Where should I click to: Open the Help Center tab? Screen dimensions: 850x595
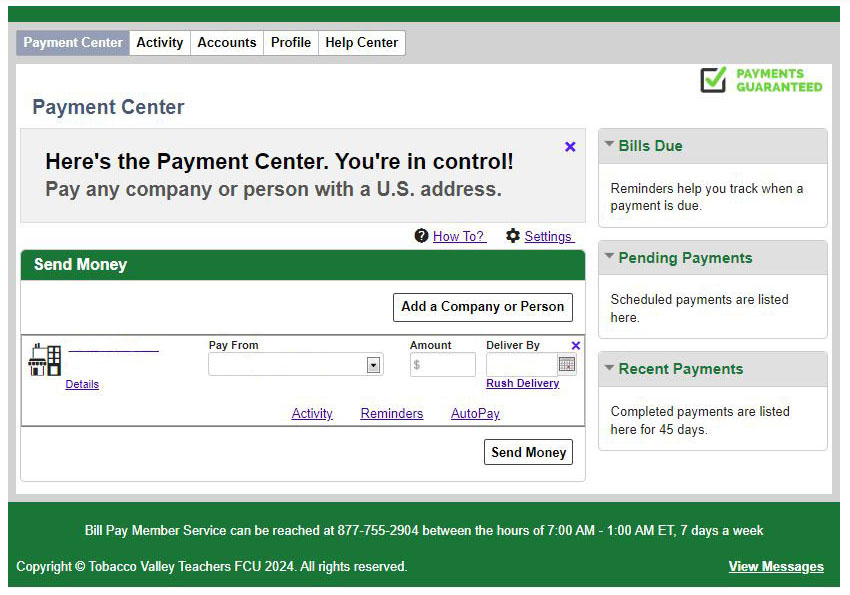pos(361,42)
